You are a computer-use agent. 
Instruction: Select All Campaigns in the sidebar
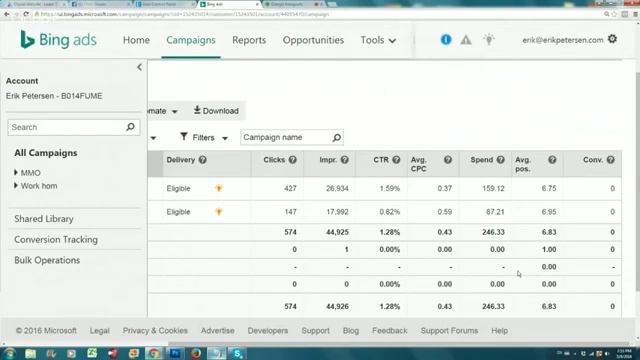[x=46, y=153]
